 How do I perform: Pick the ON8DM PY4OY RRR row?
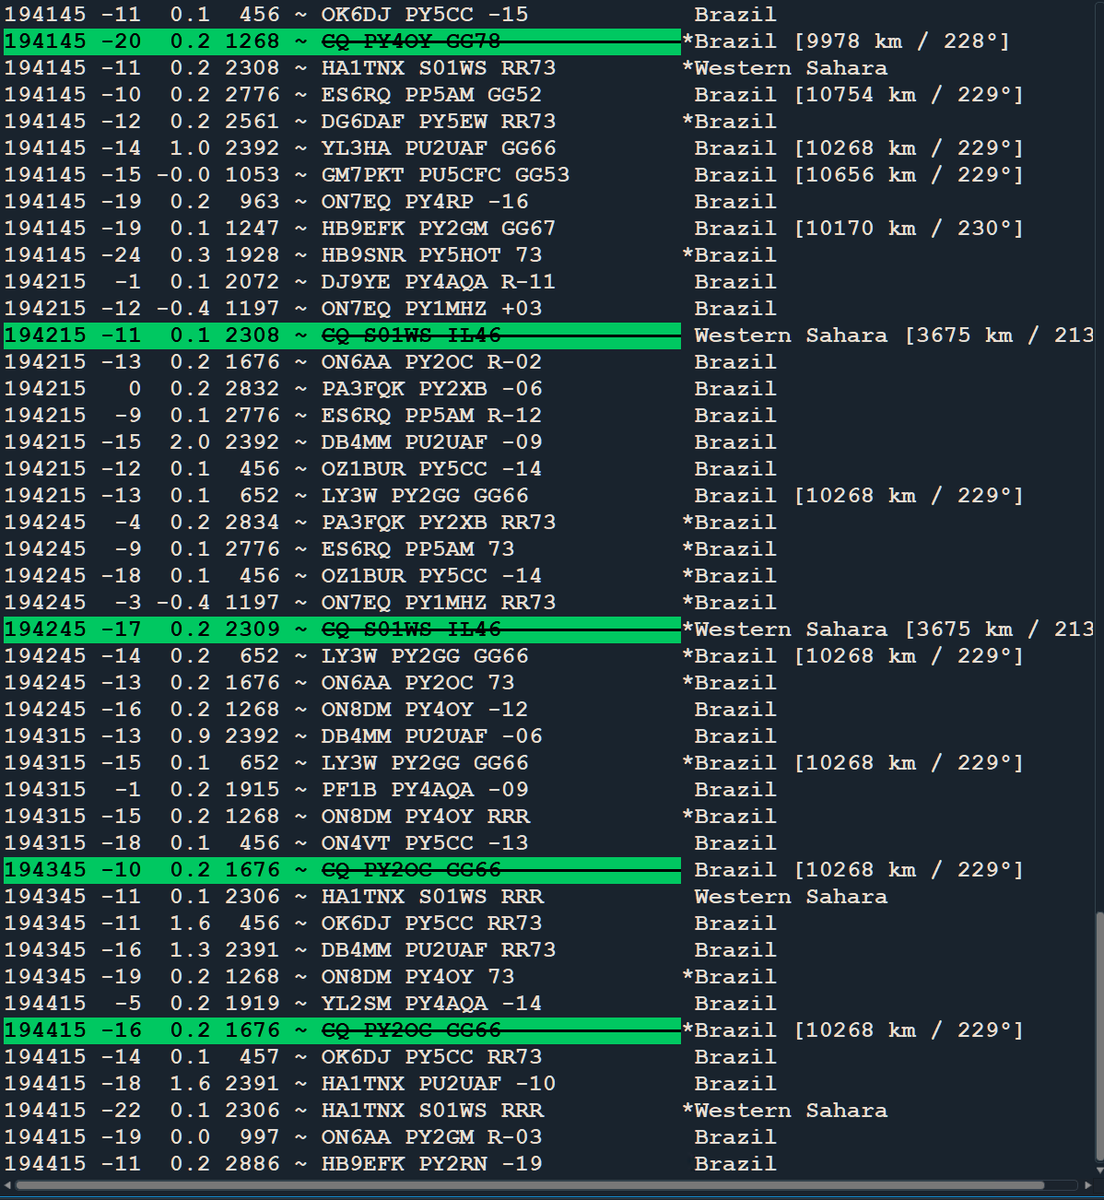coord(548,816)
